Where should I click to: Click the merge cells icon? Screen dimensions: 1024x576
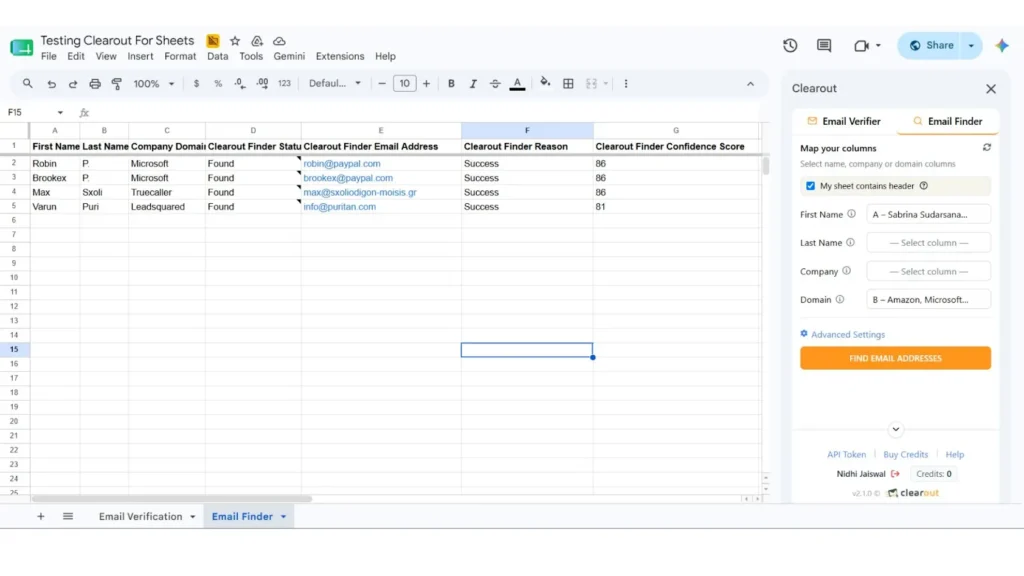(x=592, y=84)
